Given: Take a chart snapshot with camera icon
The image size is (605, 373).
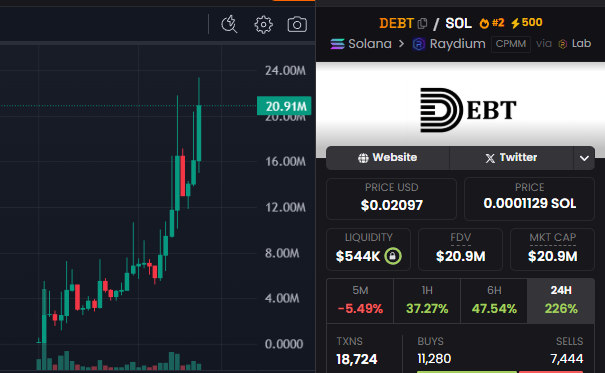Looking at the screenshot, I should [297, 25].
